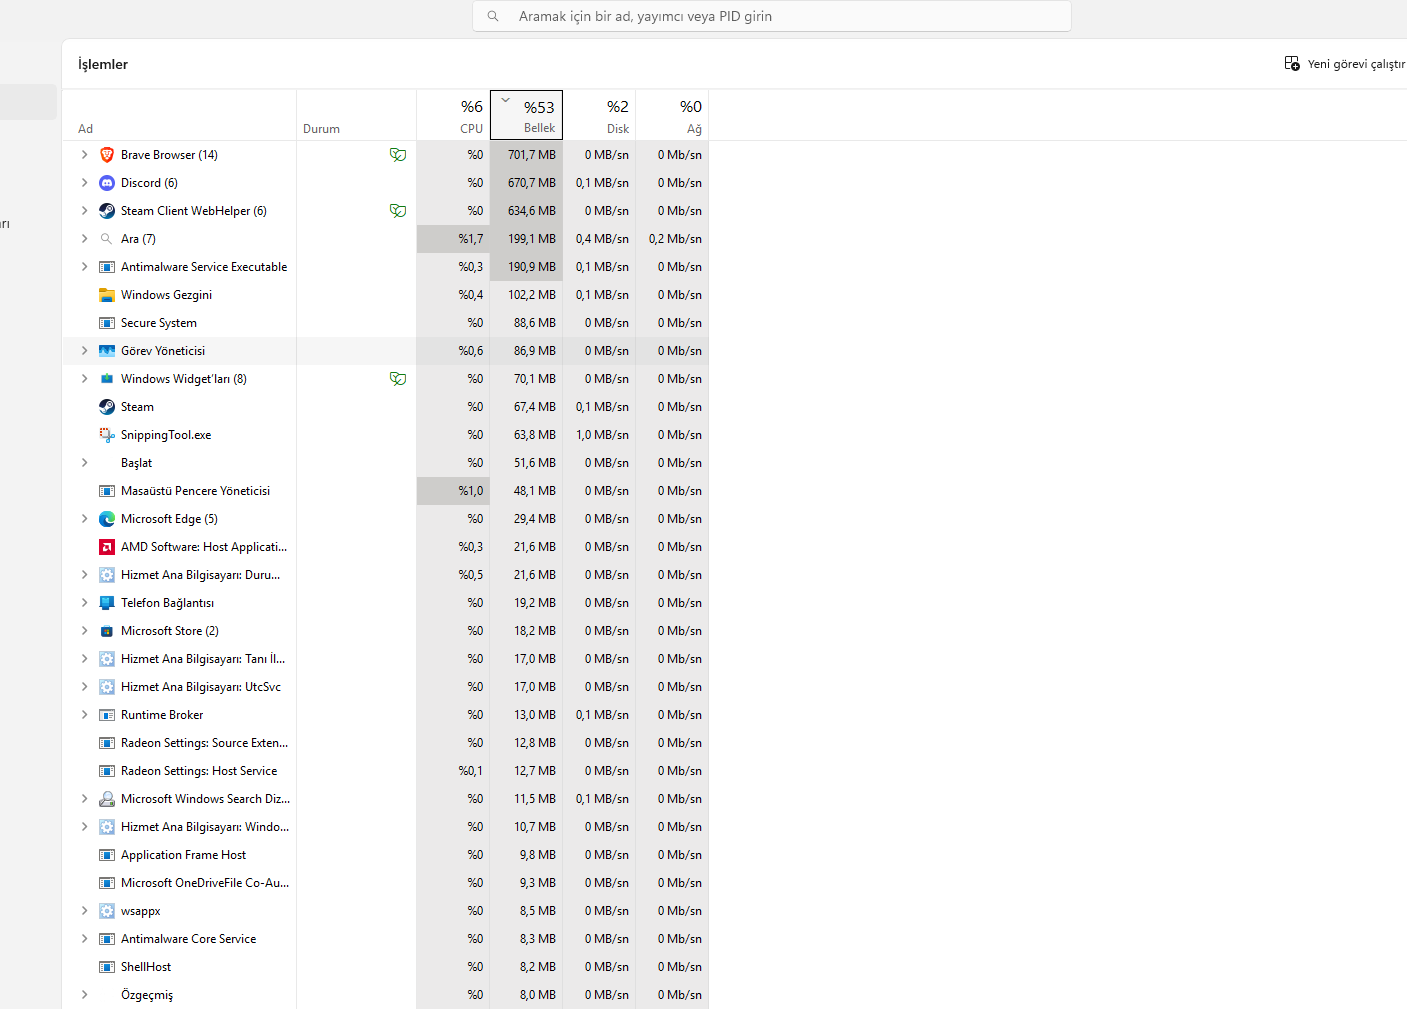Expand the Microsoft Edge process group
This screenshot has height=1009, width=1407.
coord(84,519)
